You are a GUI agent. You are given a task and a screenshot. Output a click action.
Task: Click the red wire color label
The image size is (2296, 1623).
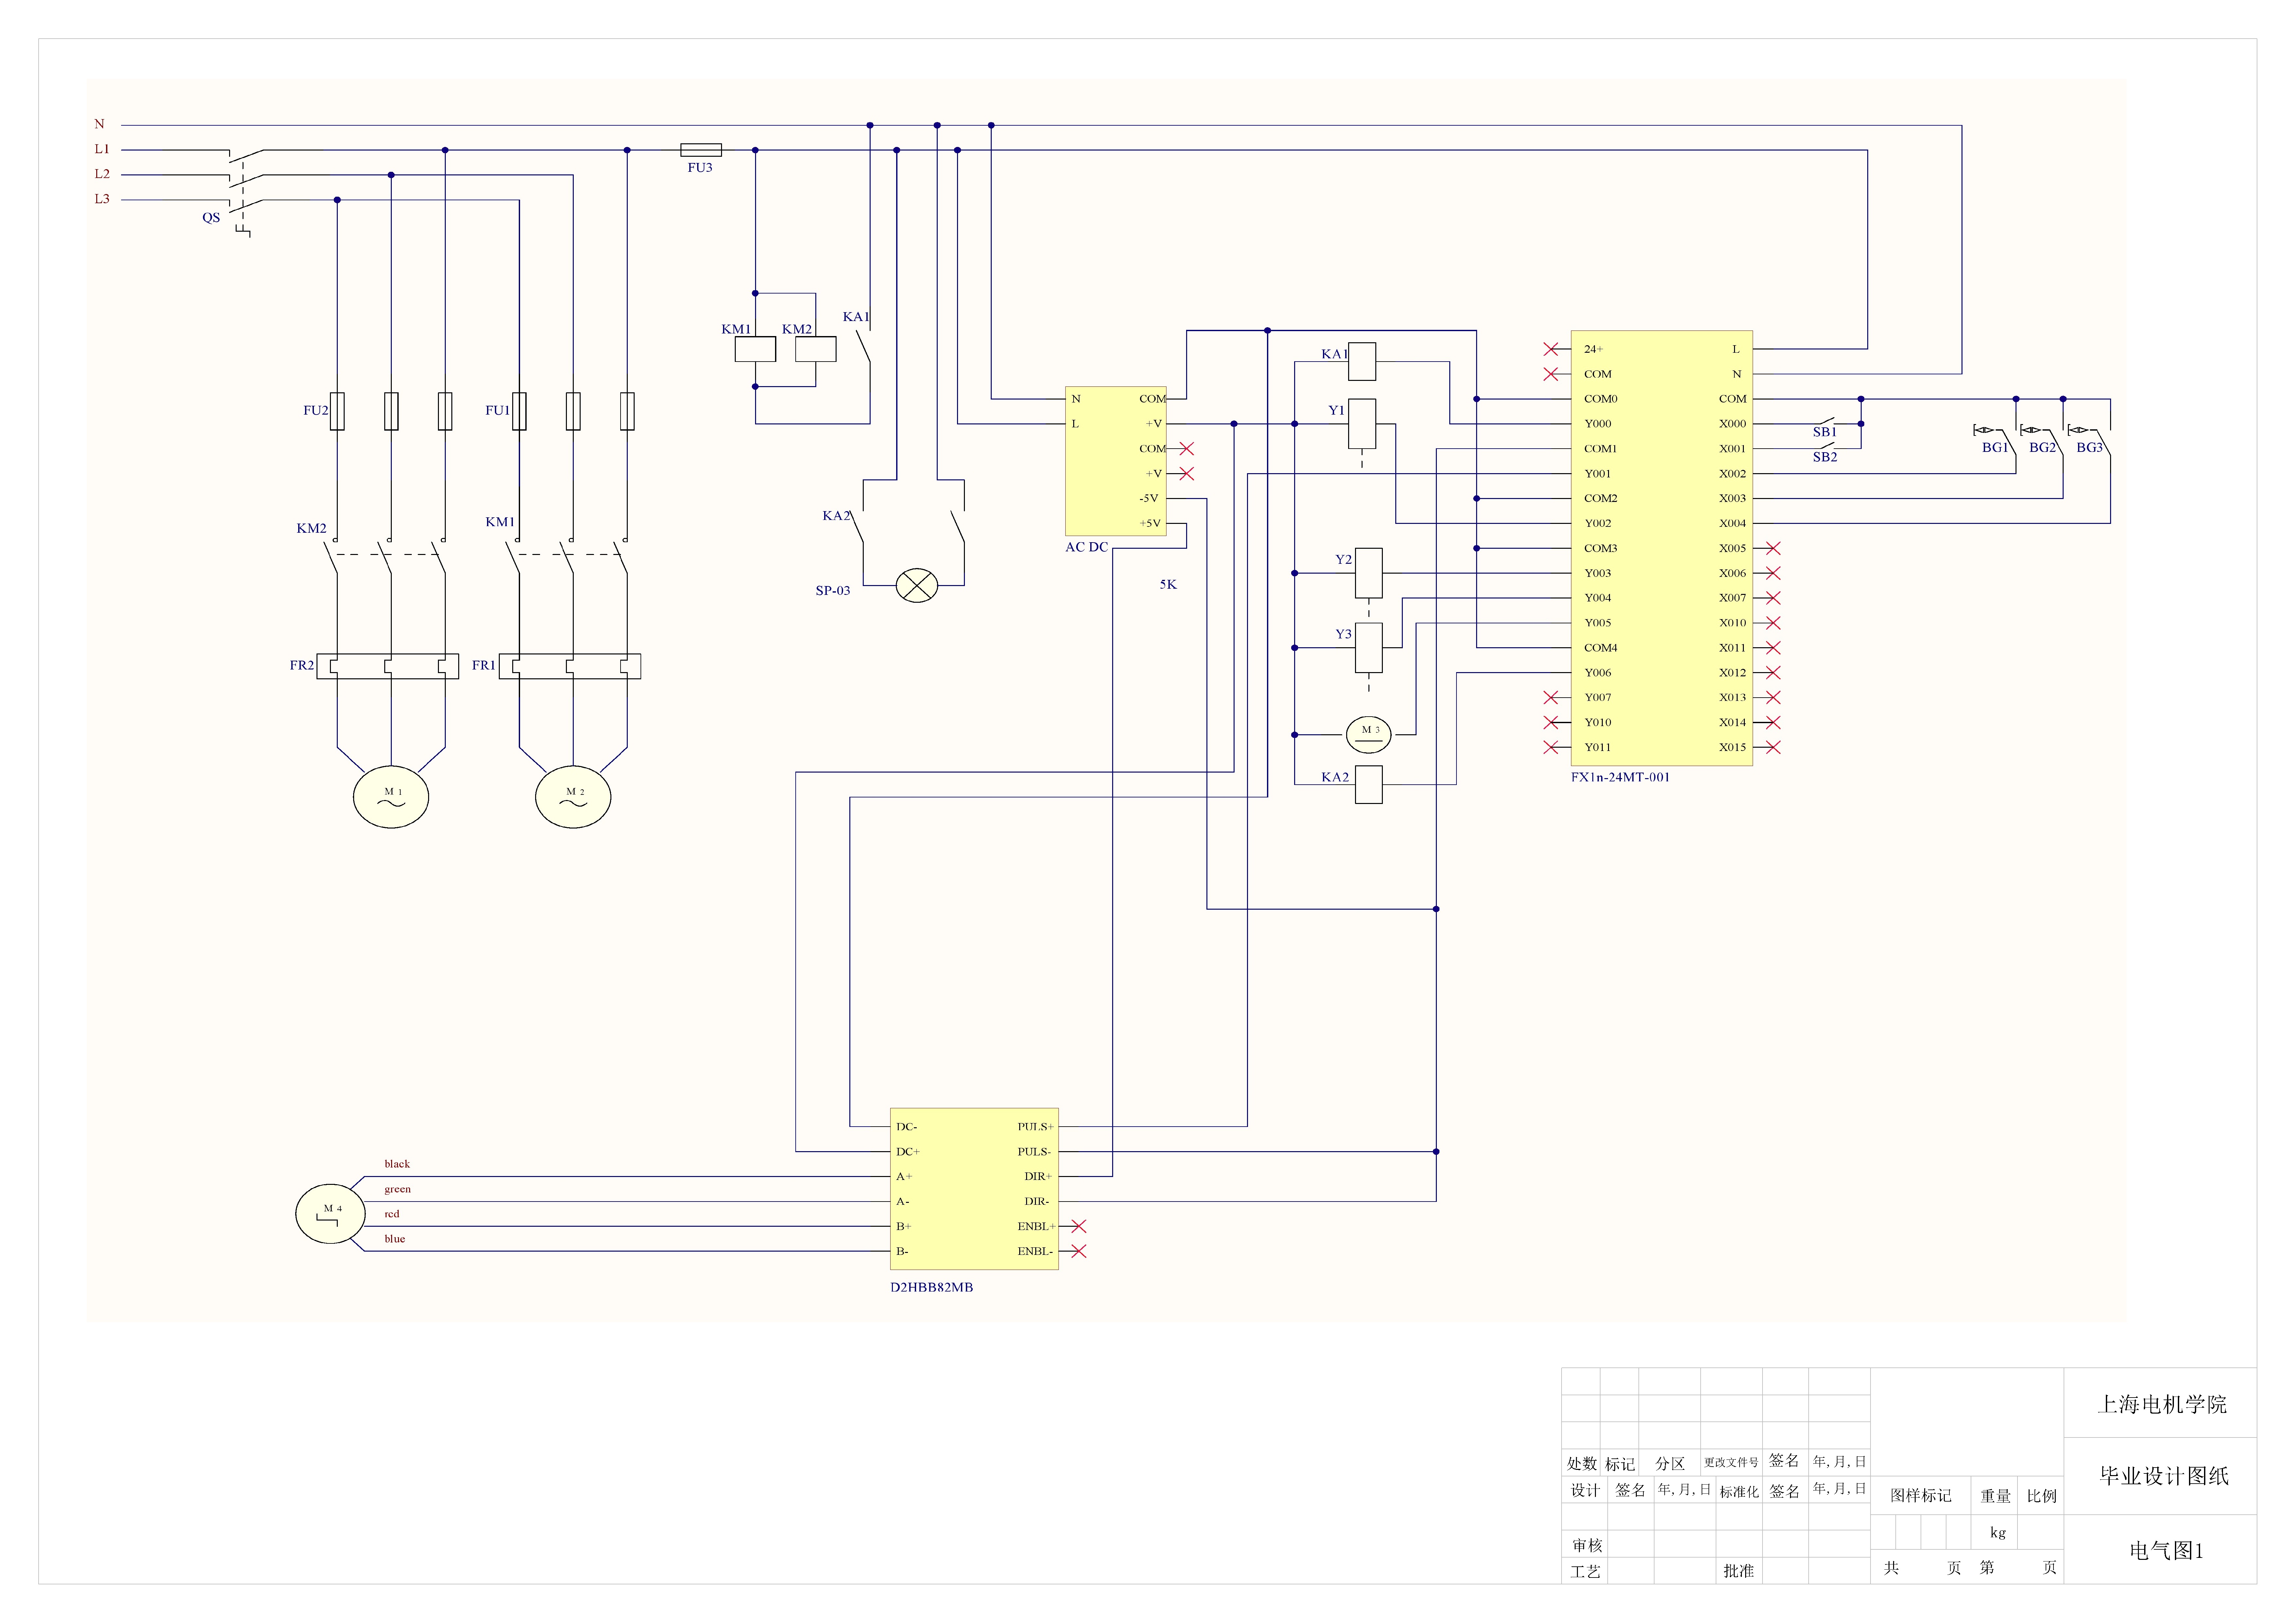click(392, 1214)
